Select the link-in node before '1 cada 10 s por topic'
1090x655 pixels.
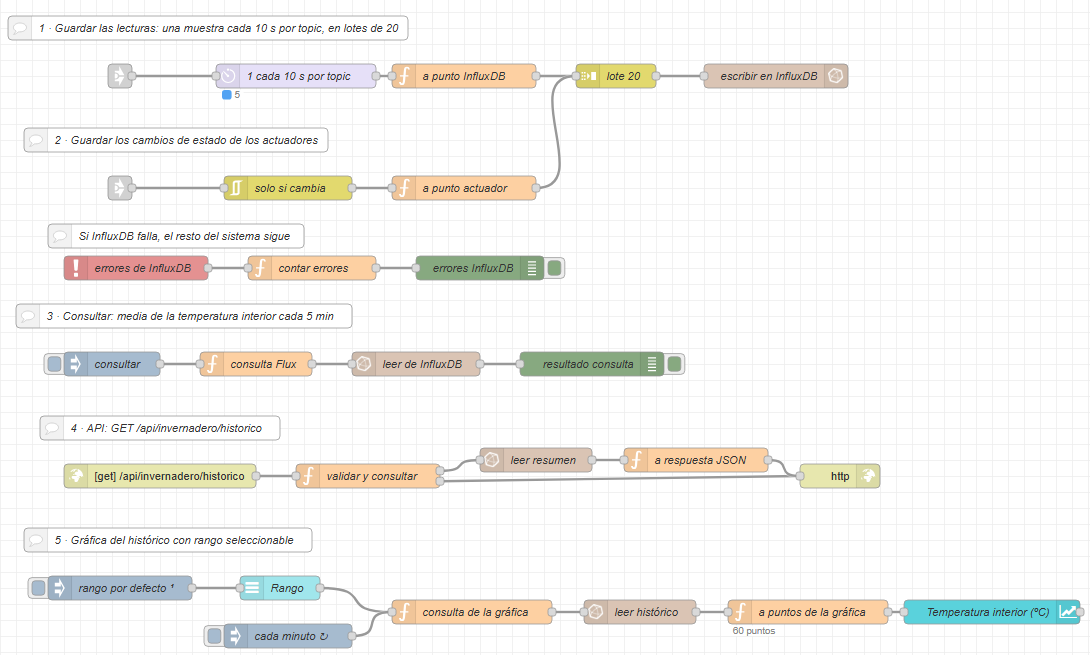120,76
